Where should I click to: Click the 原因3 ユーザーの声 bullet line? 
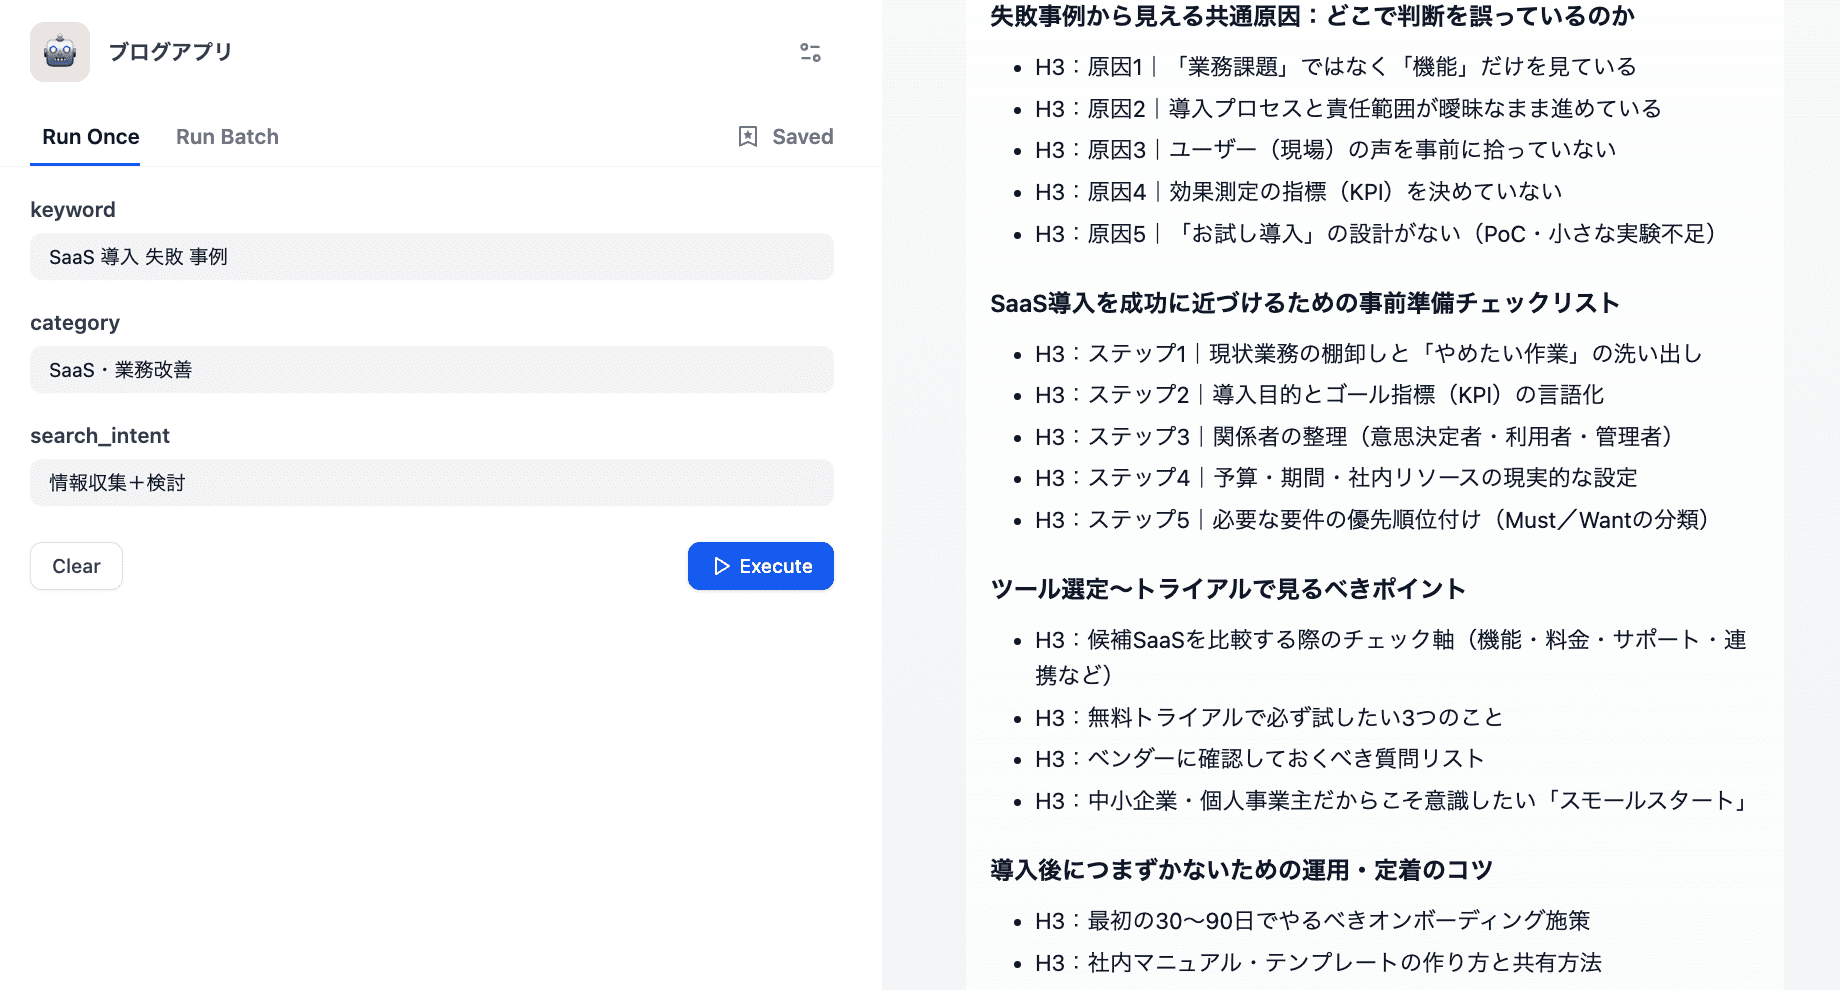point(1326,150)
